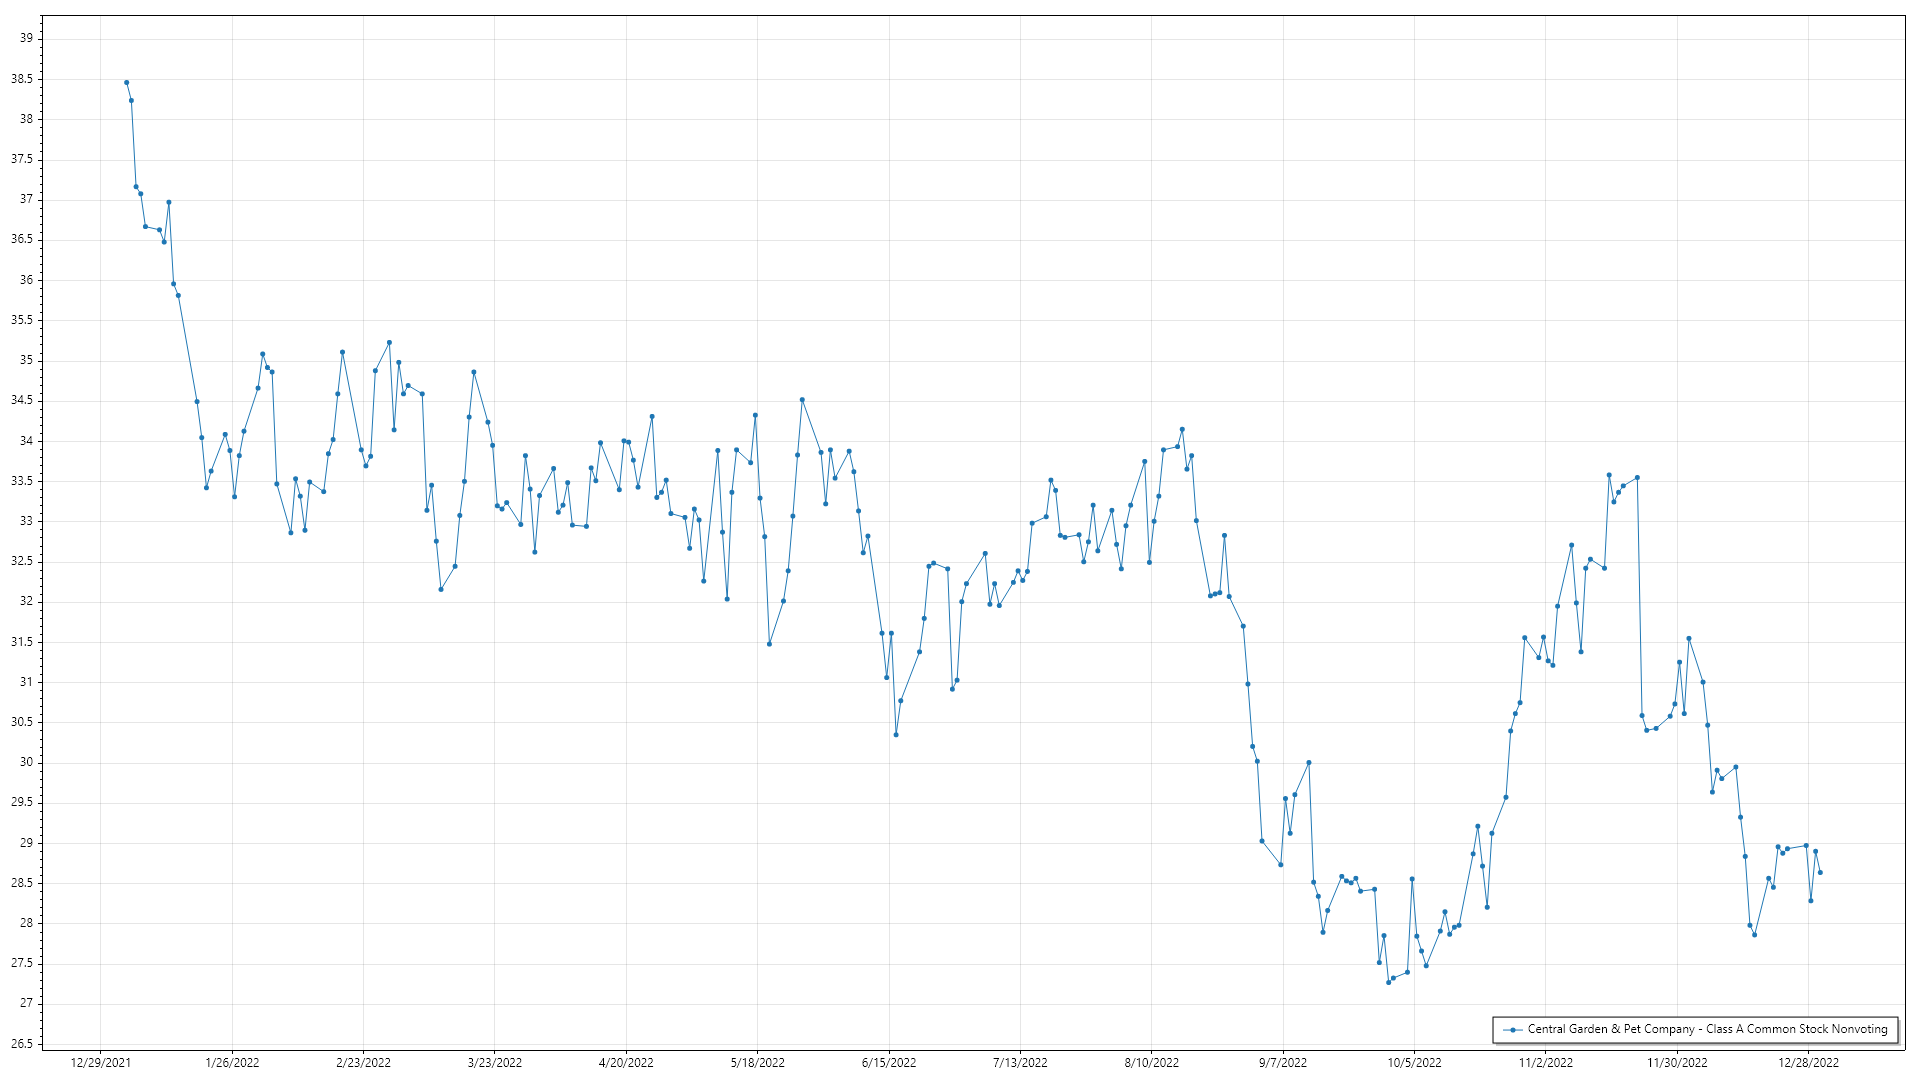Click the legend line marker icon

(1513, 1029)
